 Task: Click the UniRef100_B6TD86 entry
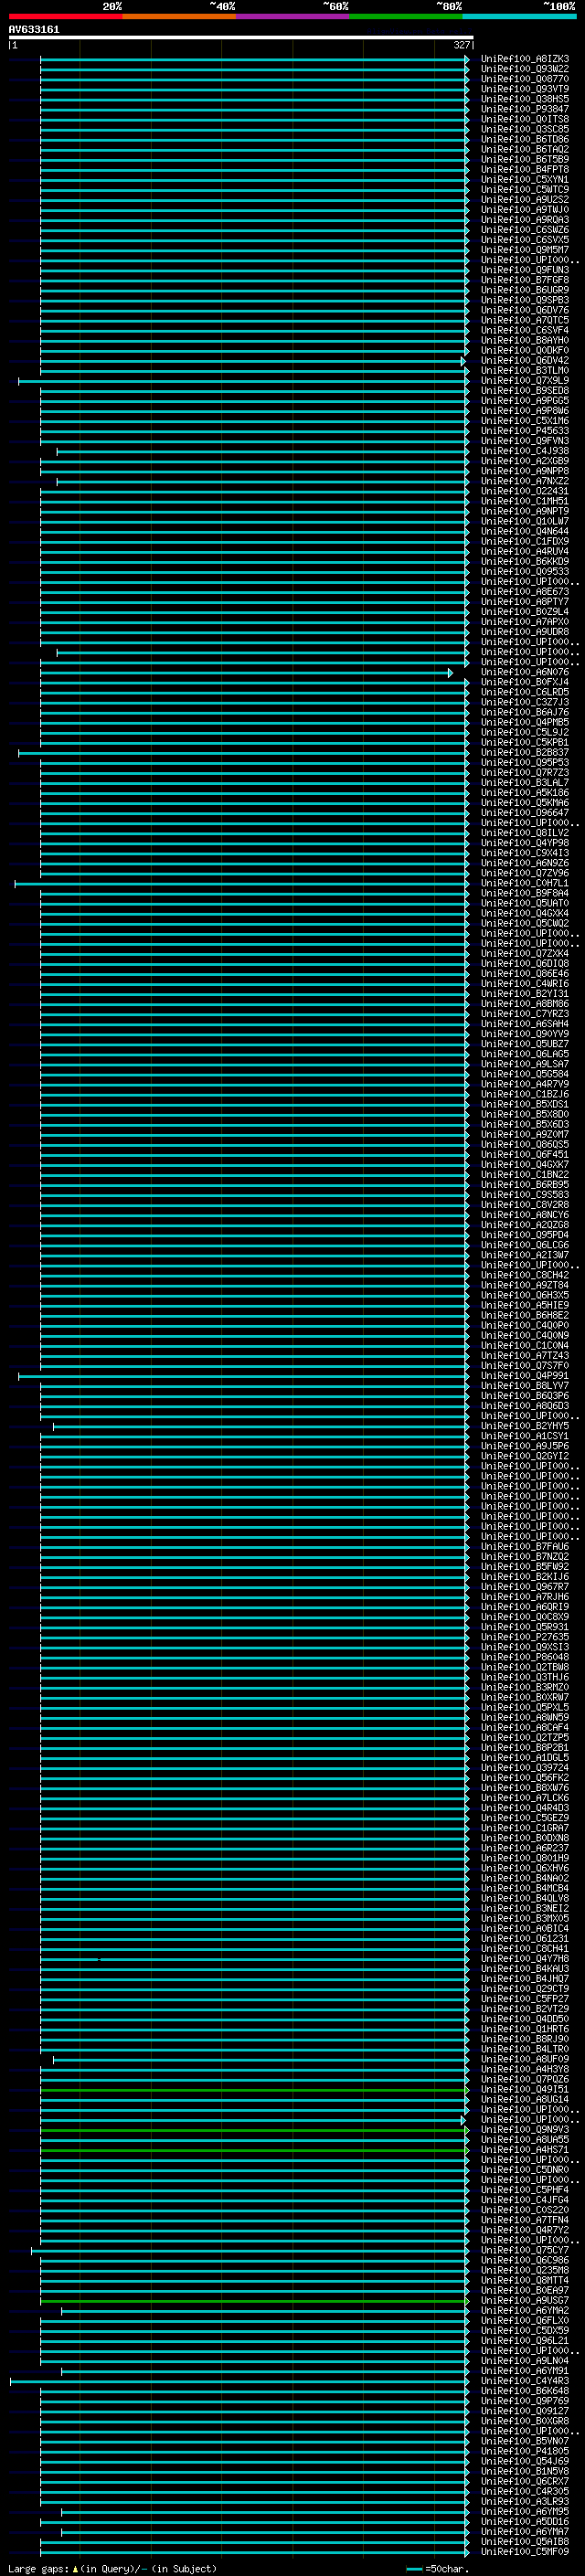tap(524, 139)
